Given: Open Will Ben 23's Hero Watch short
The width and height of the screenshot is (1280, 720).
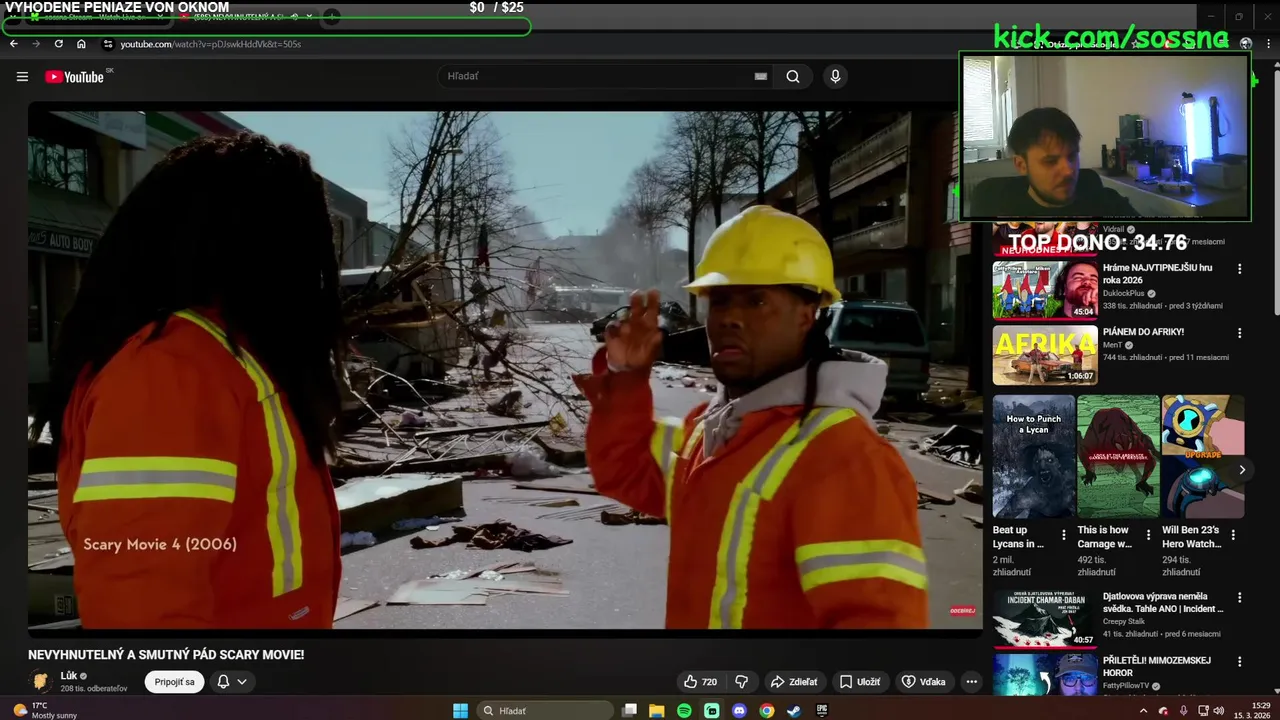Looking at the screenshot, I should pos(1203,457).
